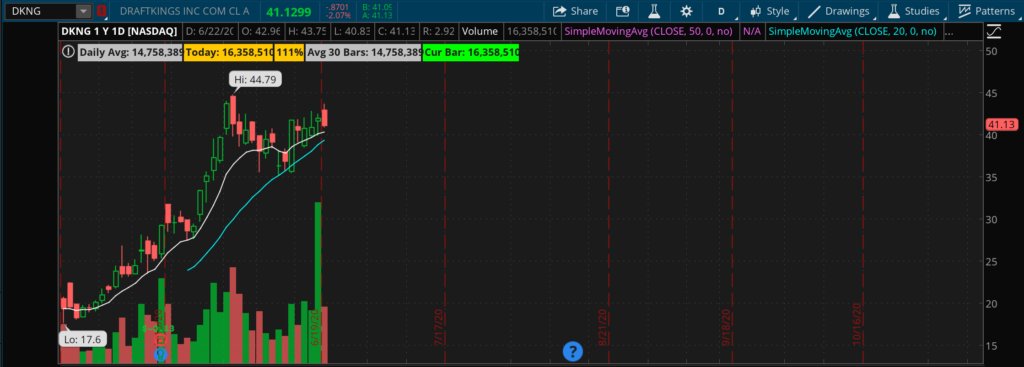The image size is (1024, 367).
Task: Click the 10/16/20 expiration date marker
Action: pos(857,323)
